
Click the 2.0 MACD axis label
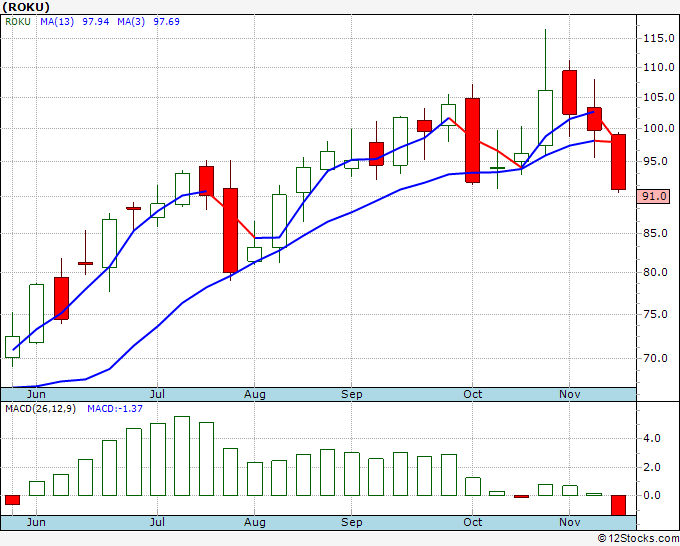(x=652, y=468)
